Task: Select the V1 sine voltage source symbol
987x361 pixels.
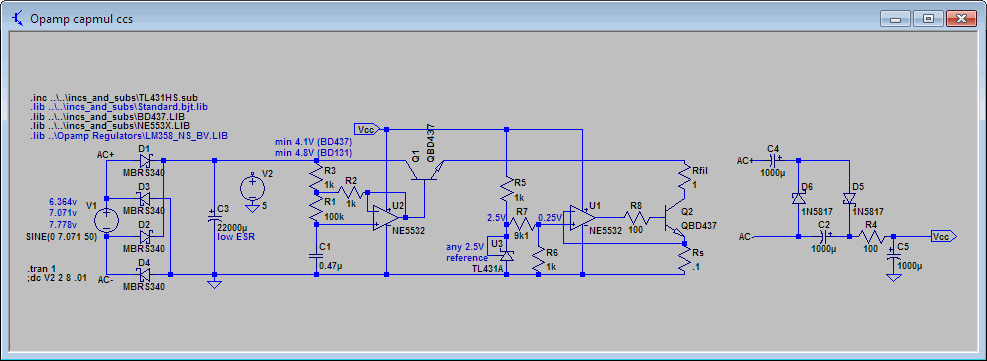Action: tap(106, 221)
